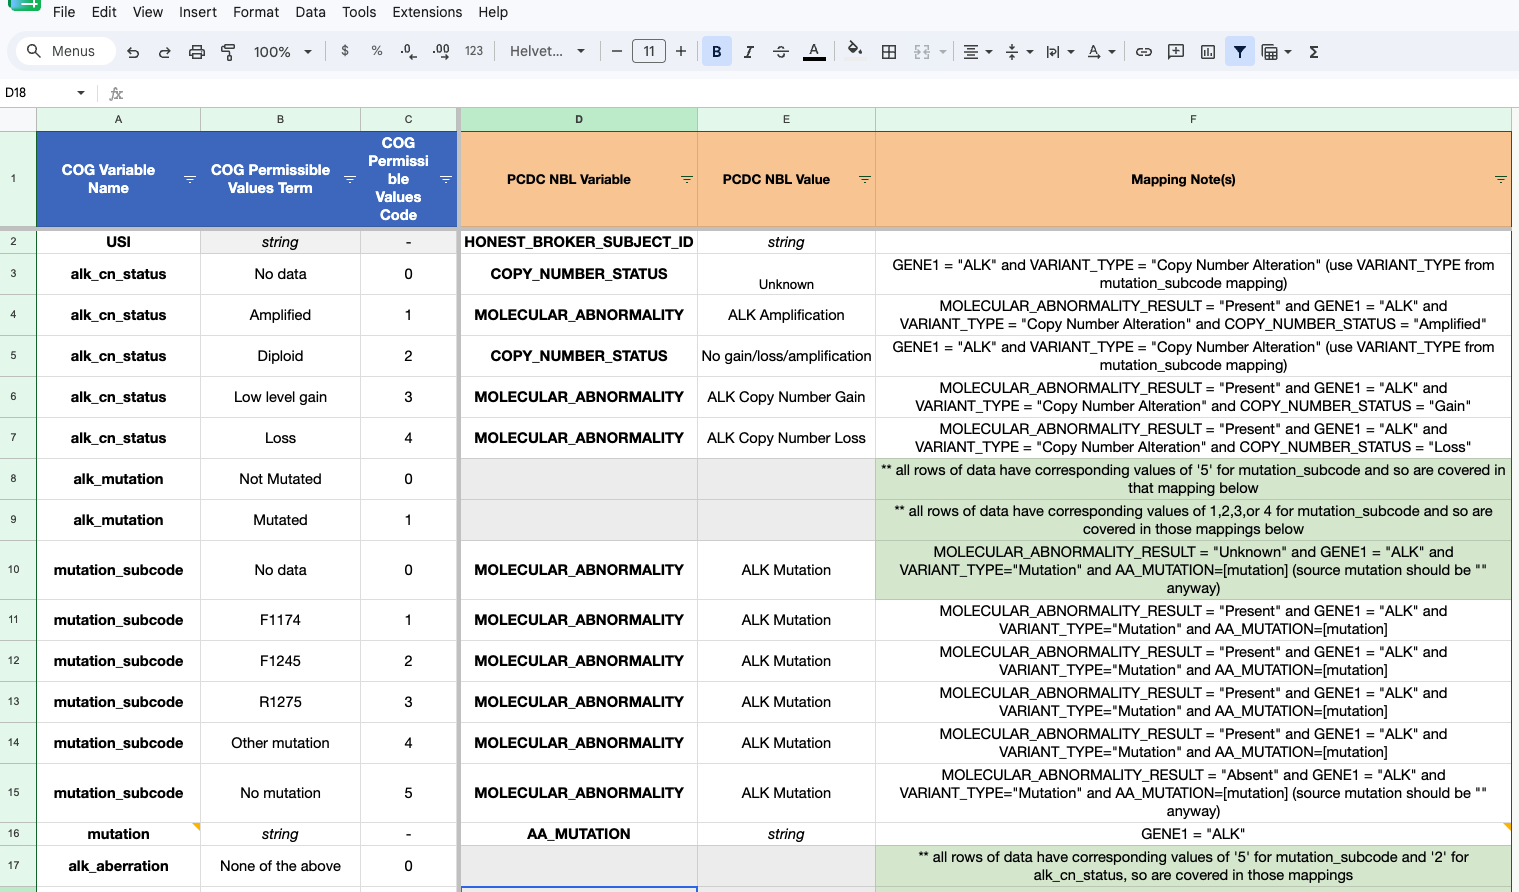Open the Helvet... font dropdown

(x=547, y=51)
